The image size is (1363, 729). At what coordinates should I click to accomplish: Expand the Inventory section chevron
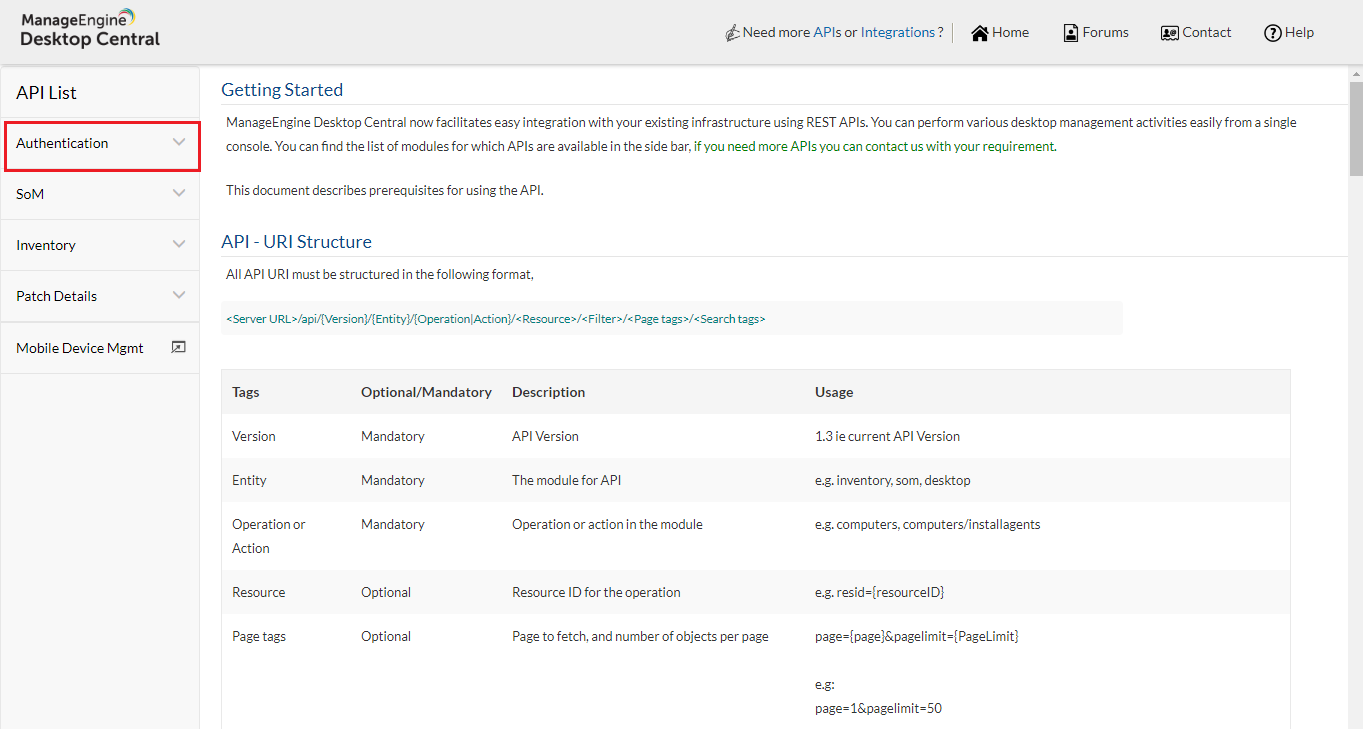(x=179, y=244)
